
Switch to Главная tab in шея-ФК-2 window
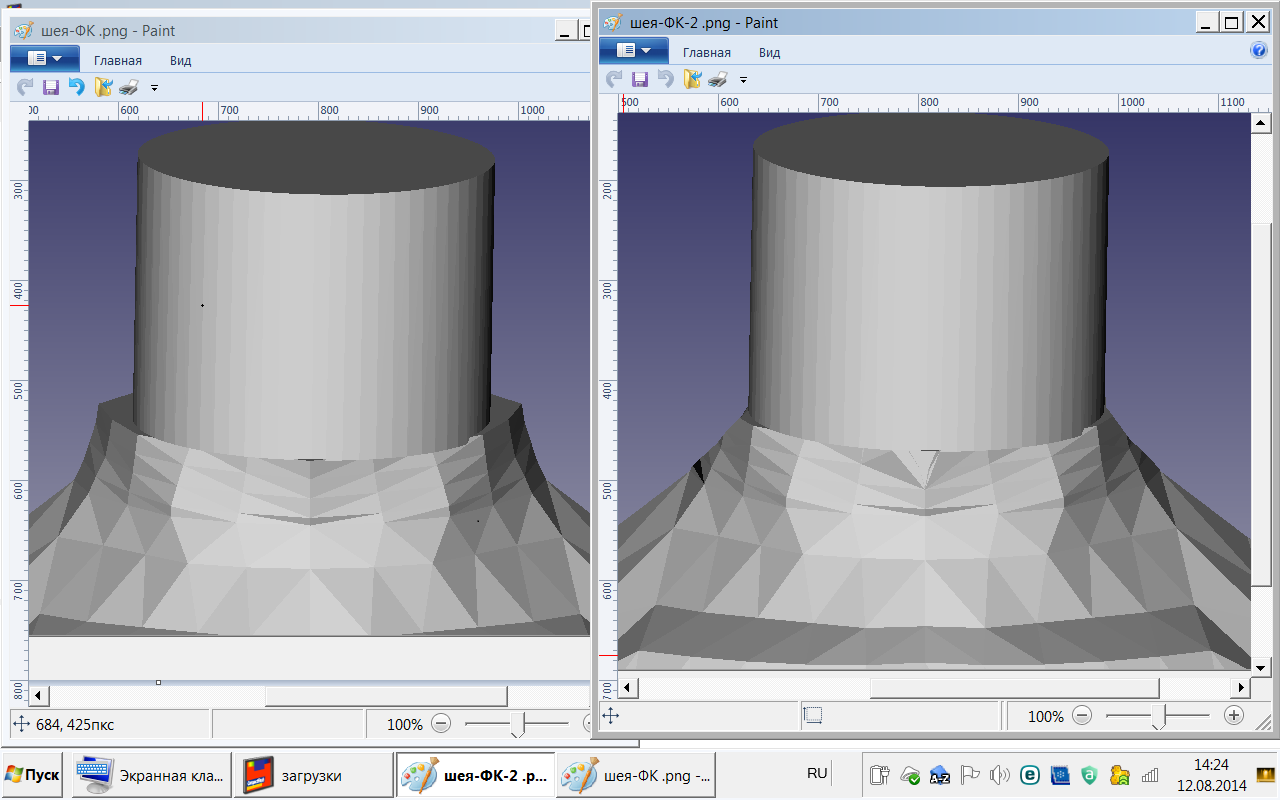[706, 52]
